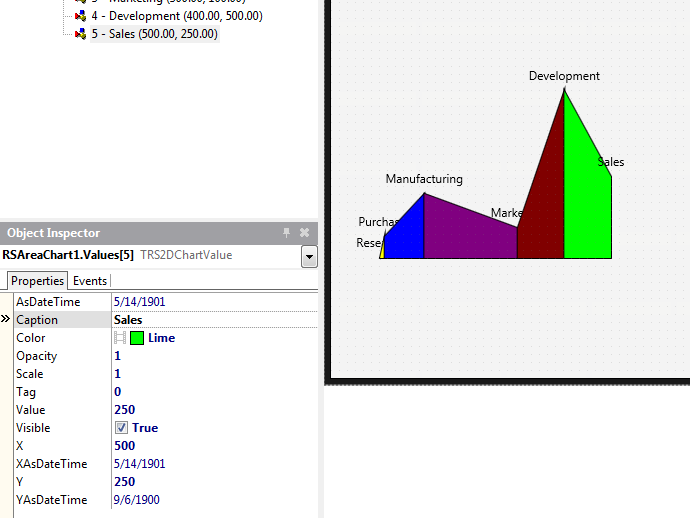Viewport: 690px width, 518px height.
Task: Open the RSAreaChart1.Values[5] object selector dropdown
Action: pos(309,257)
